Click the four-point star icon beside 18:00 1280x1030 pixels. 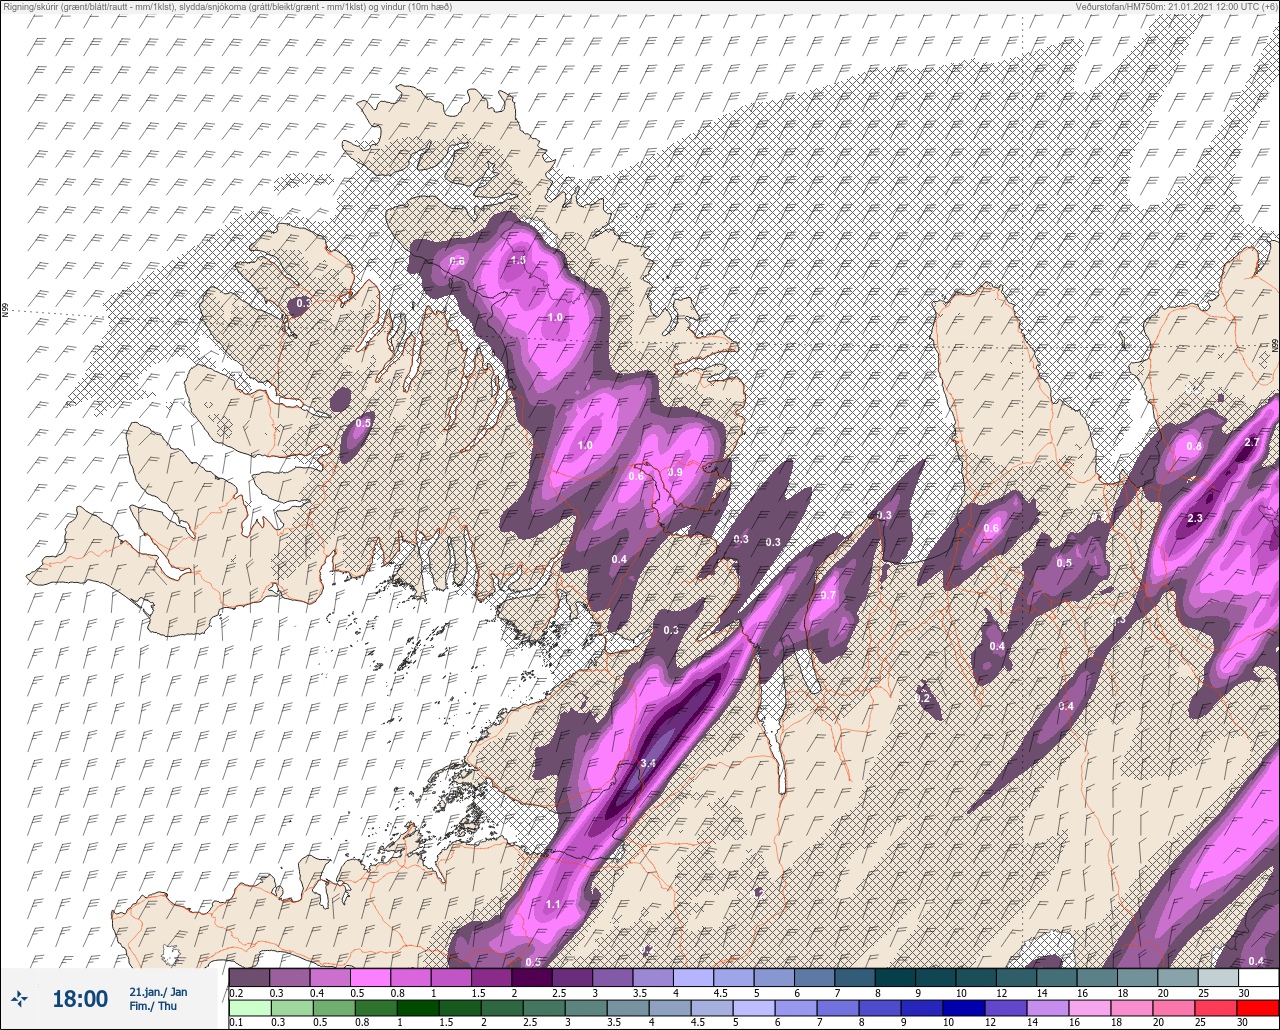coord(20,998)
